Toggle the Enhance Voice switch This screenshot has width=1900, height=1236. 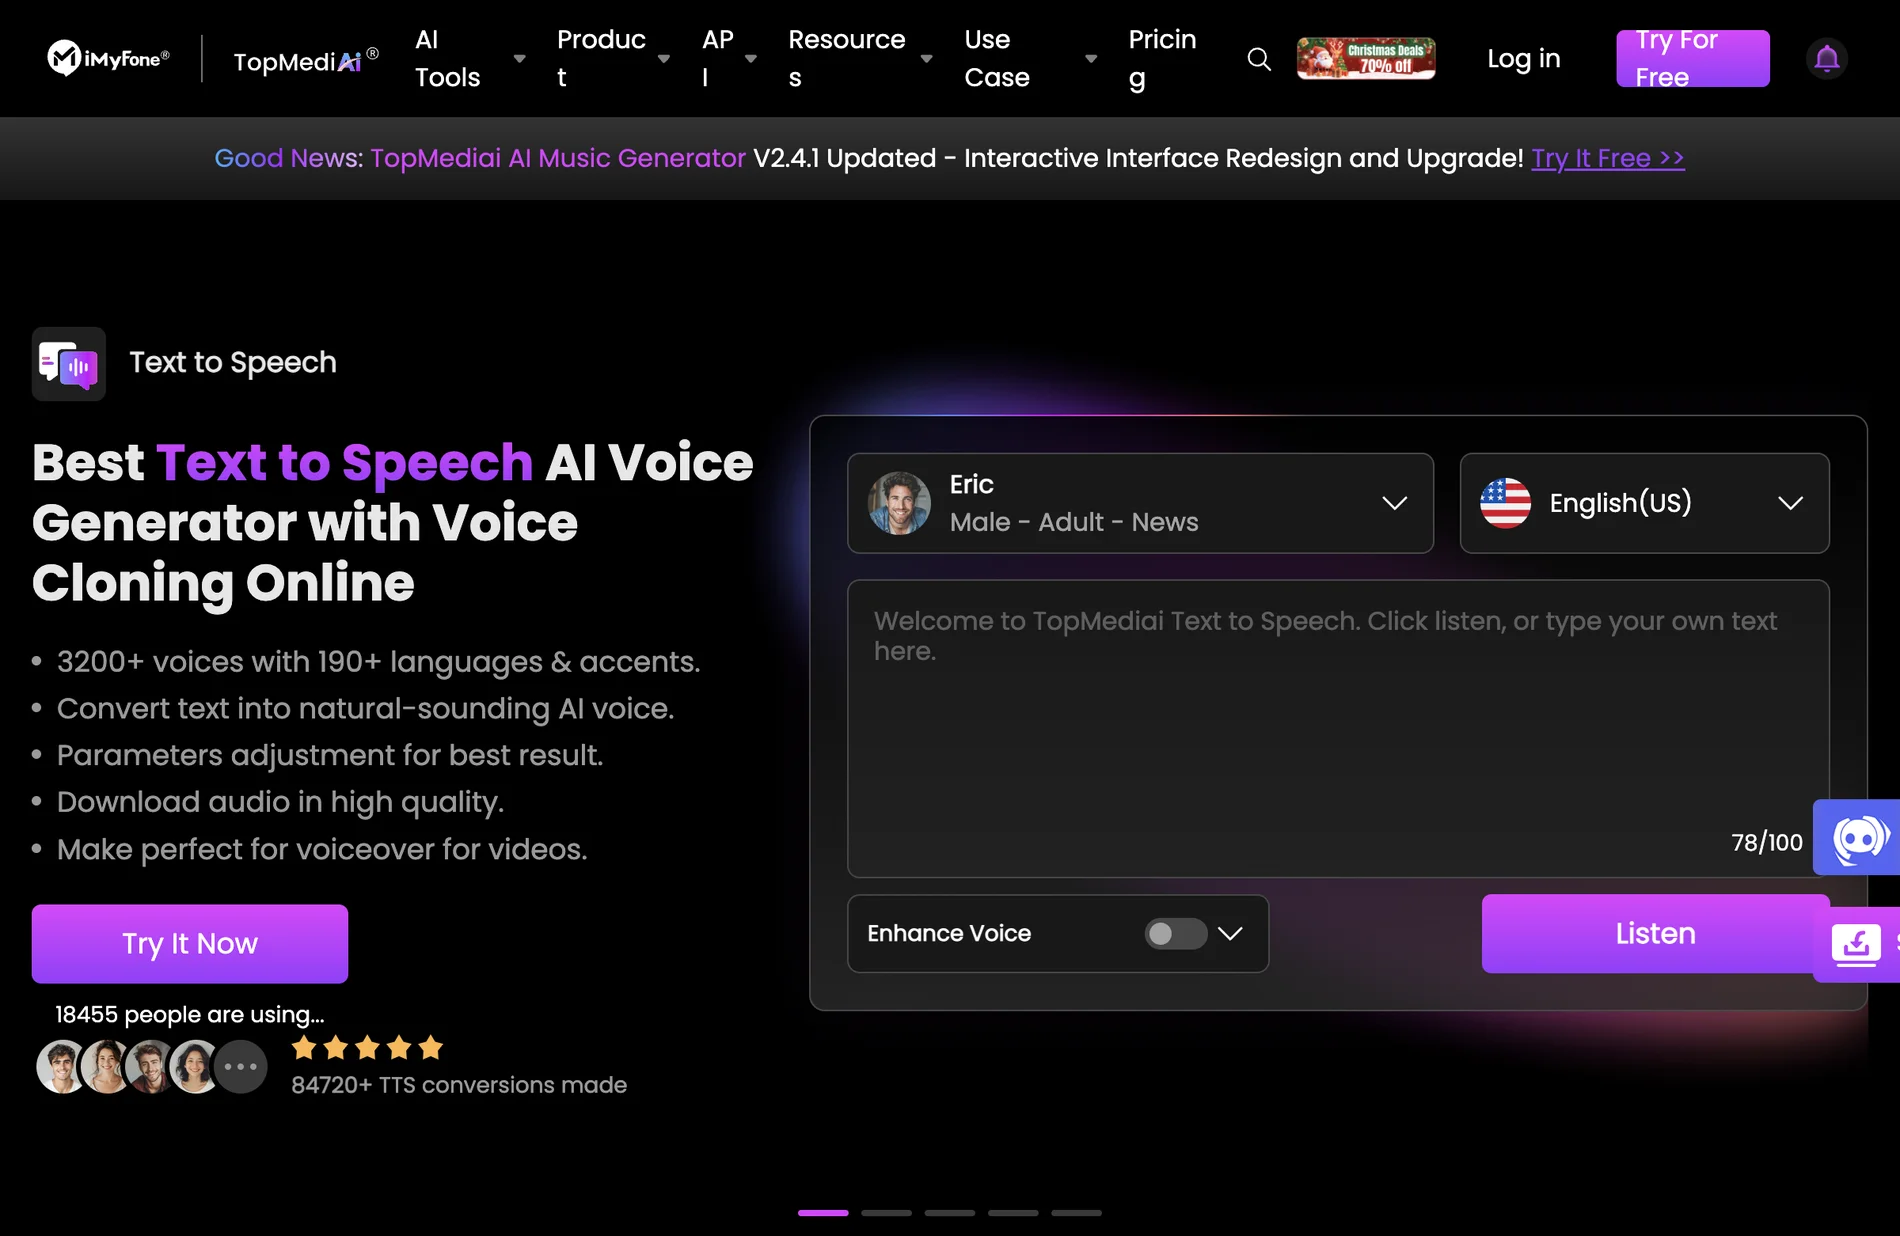pos(1175,933)
